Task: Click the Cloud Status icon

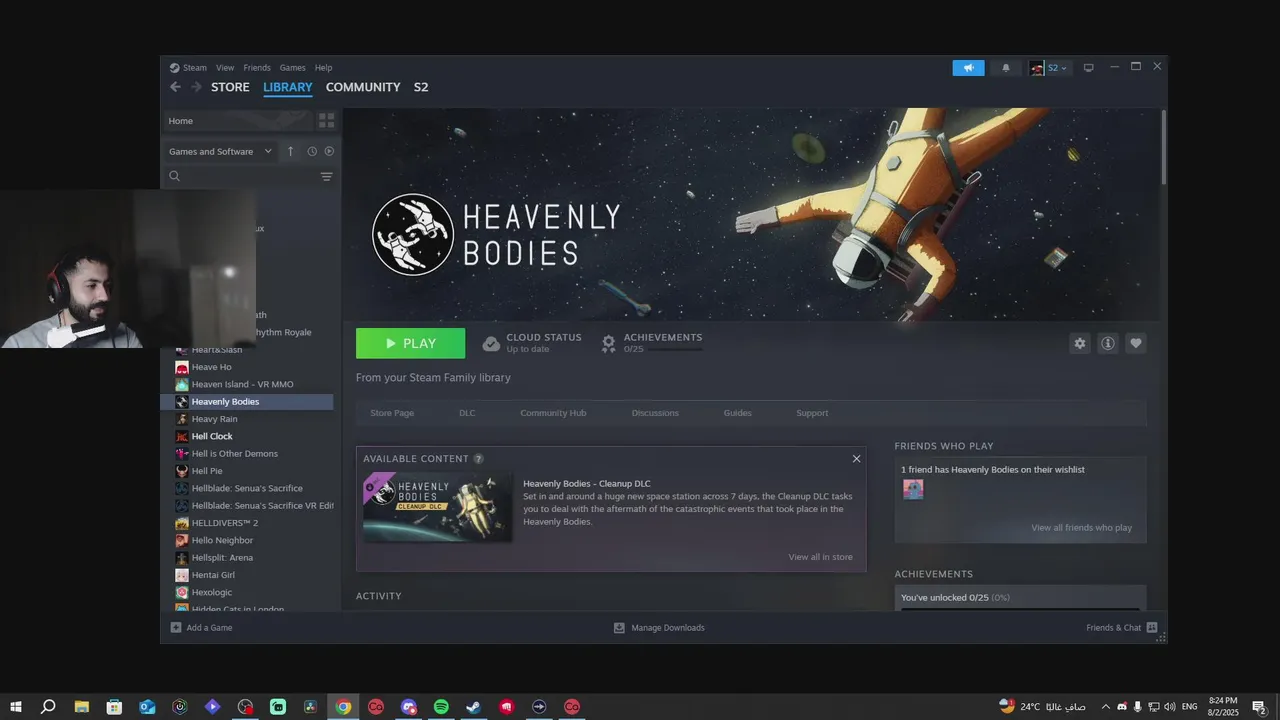Action: [x=491, y=343]
